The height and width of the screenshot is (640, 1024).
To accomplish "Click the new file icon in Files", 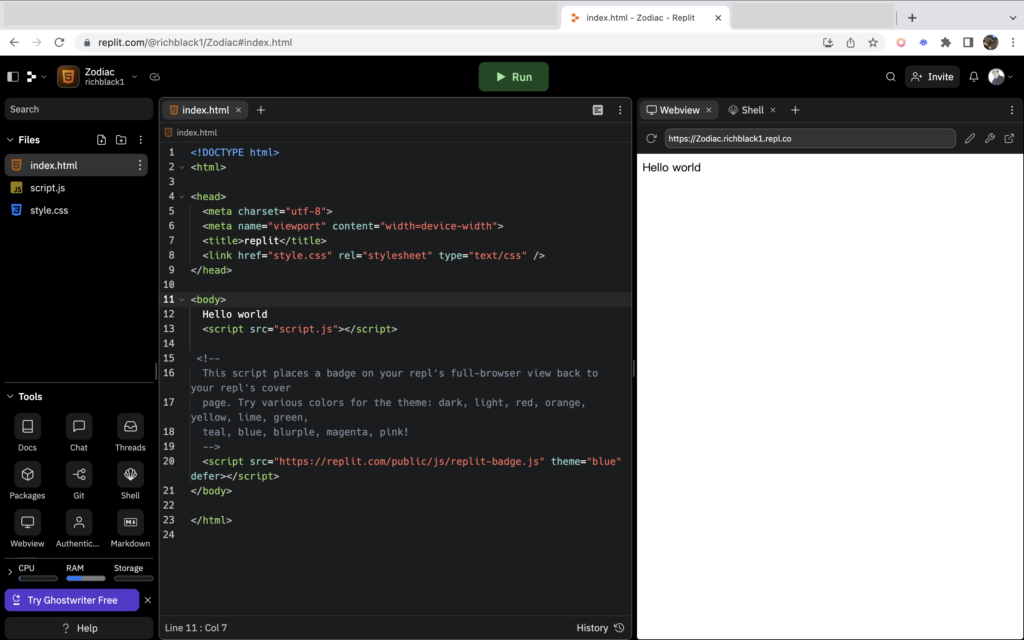I will pos(101,140).
